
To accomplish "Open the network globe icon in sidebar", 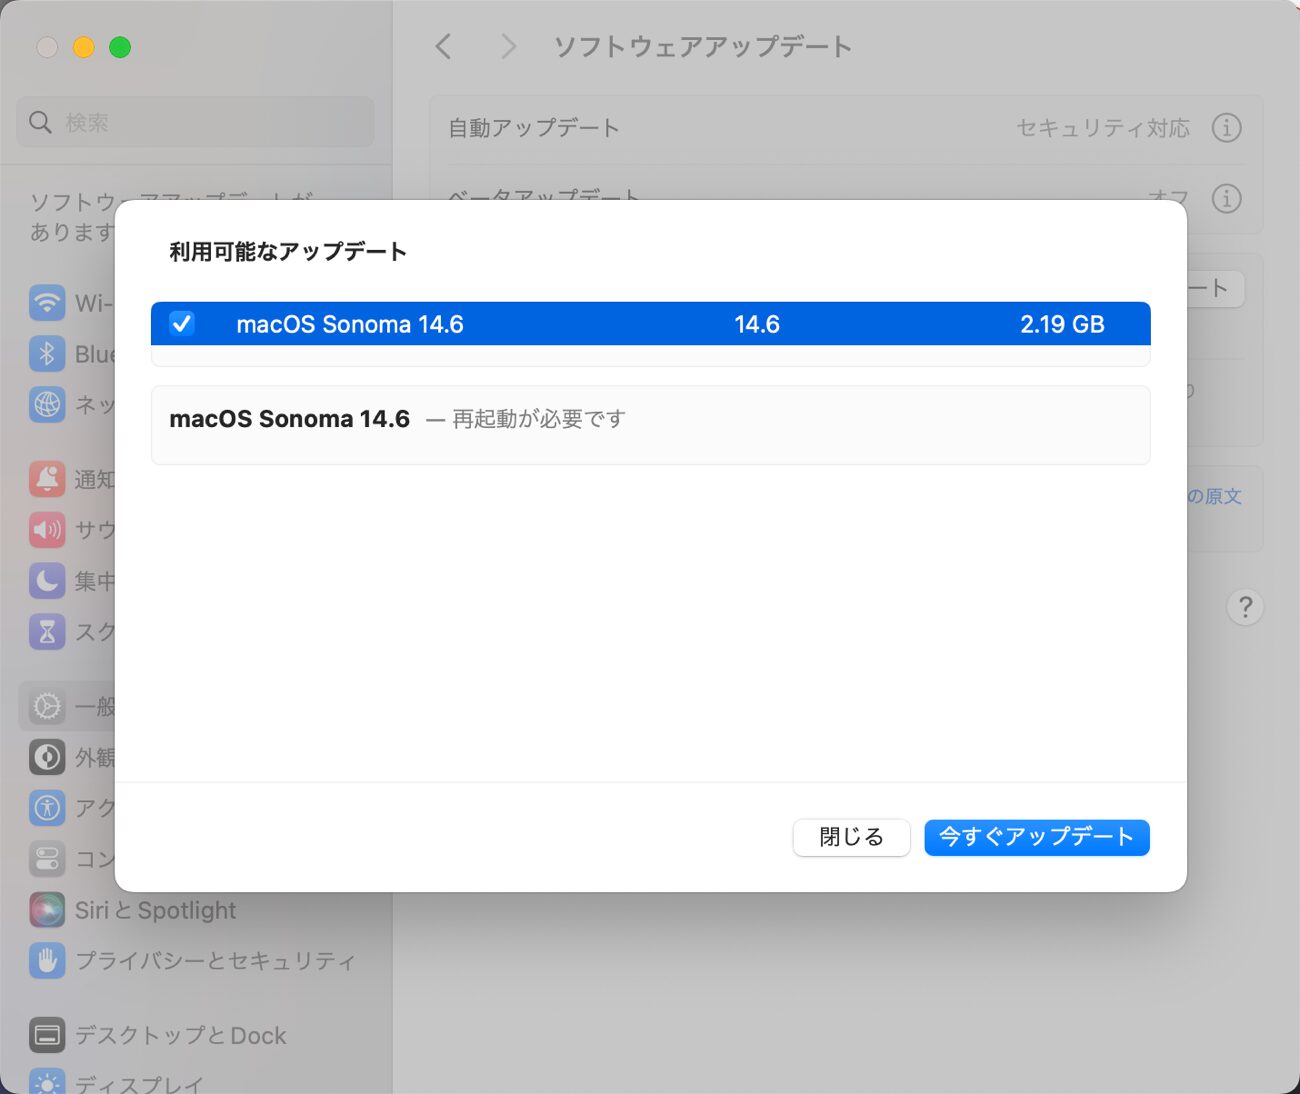I will click(x=47, y=404).
